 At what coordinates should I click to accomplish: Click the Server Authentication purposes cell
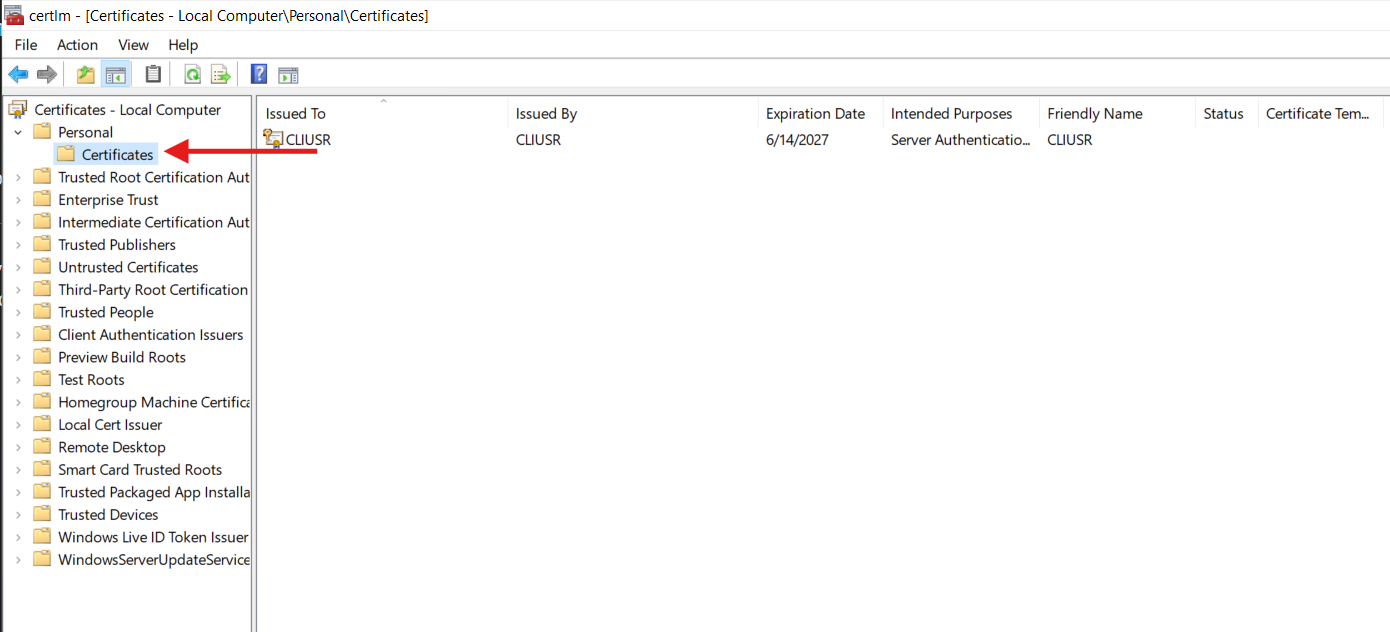(961, 140)
